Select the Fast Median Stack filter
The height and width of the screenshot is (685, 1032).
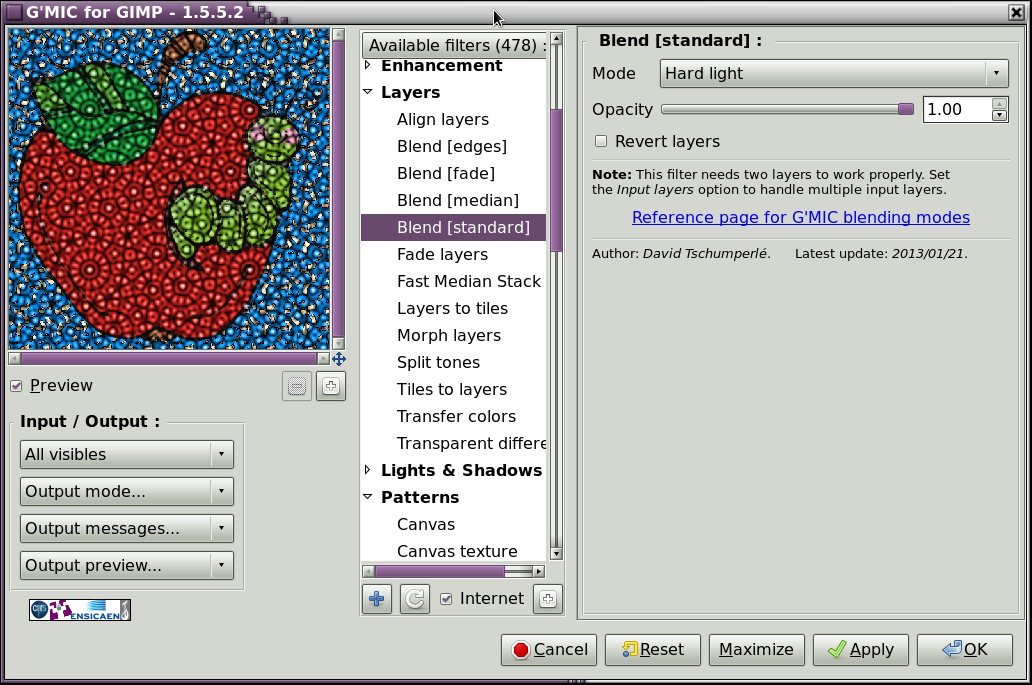point(453,281)
